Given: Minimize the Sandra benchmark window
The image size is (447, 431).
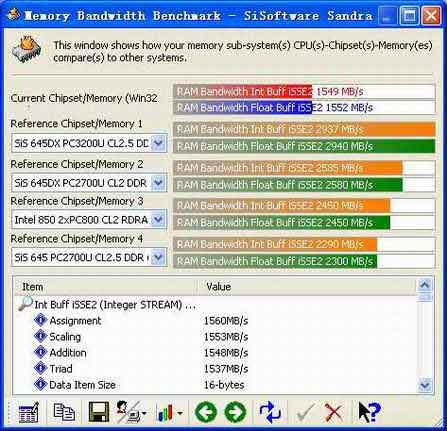Looking at the screenshot, I should pyautogui.click(x=387, y=16).
